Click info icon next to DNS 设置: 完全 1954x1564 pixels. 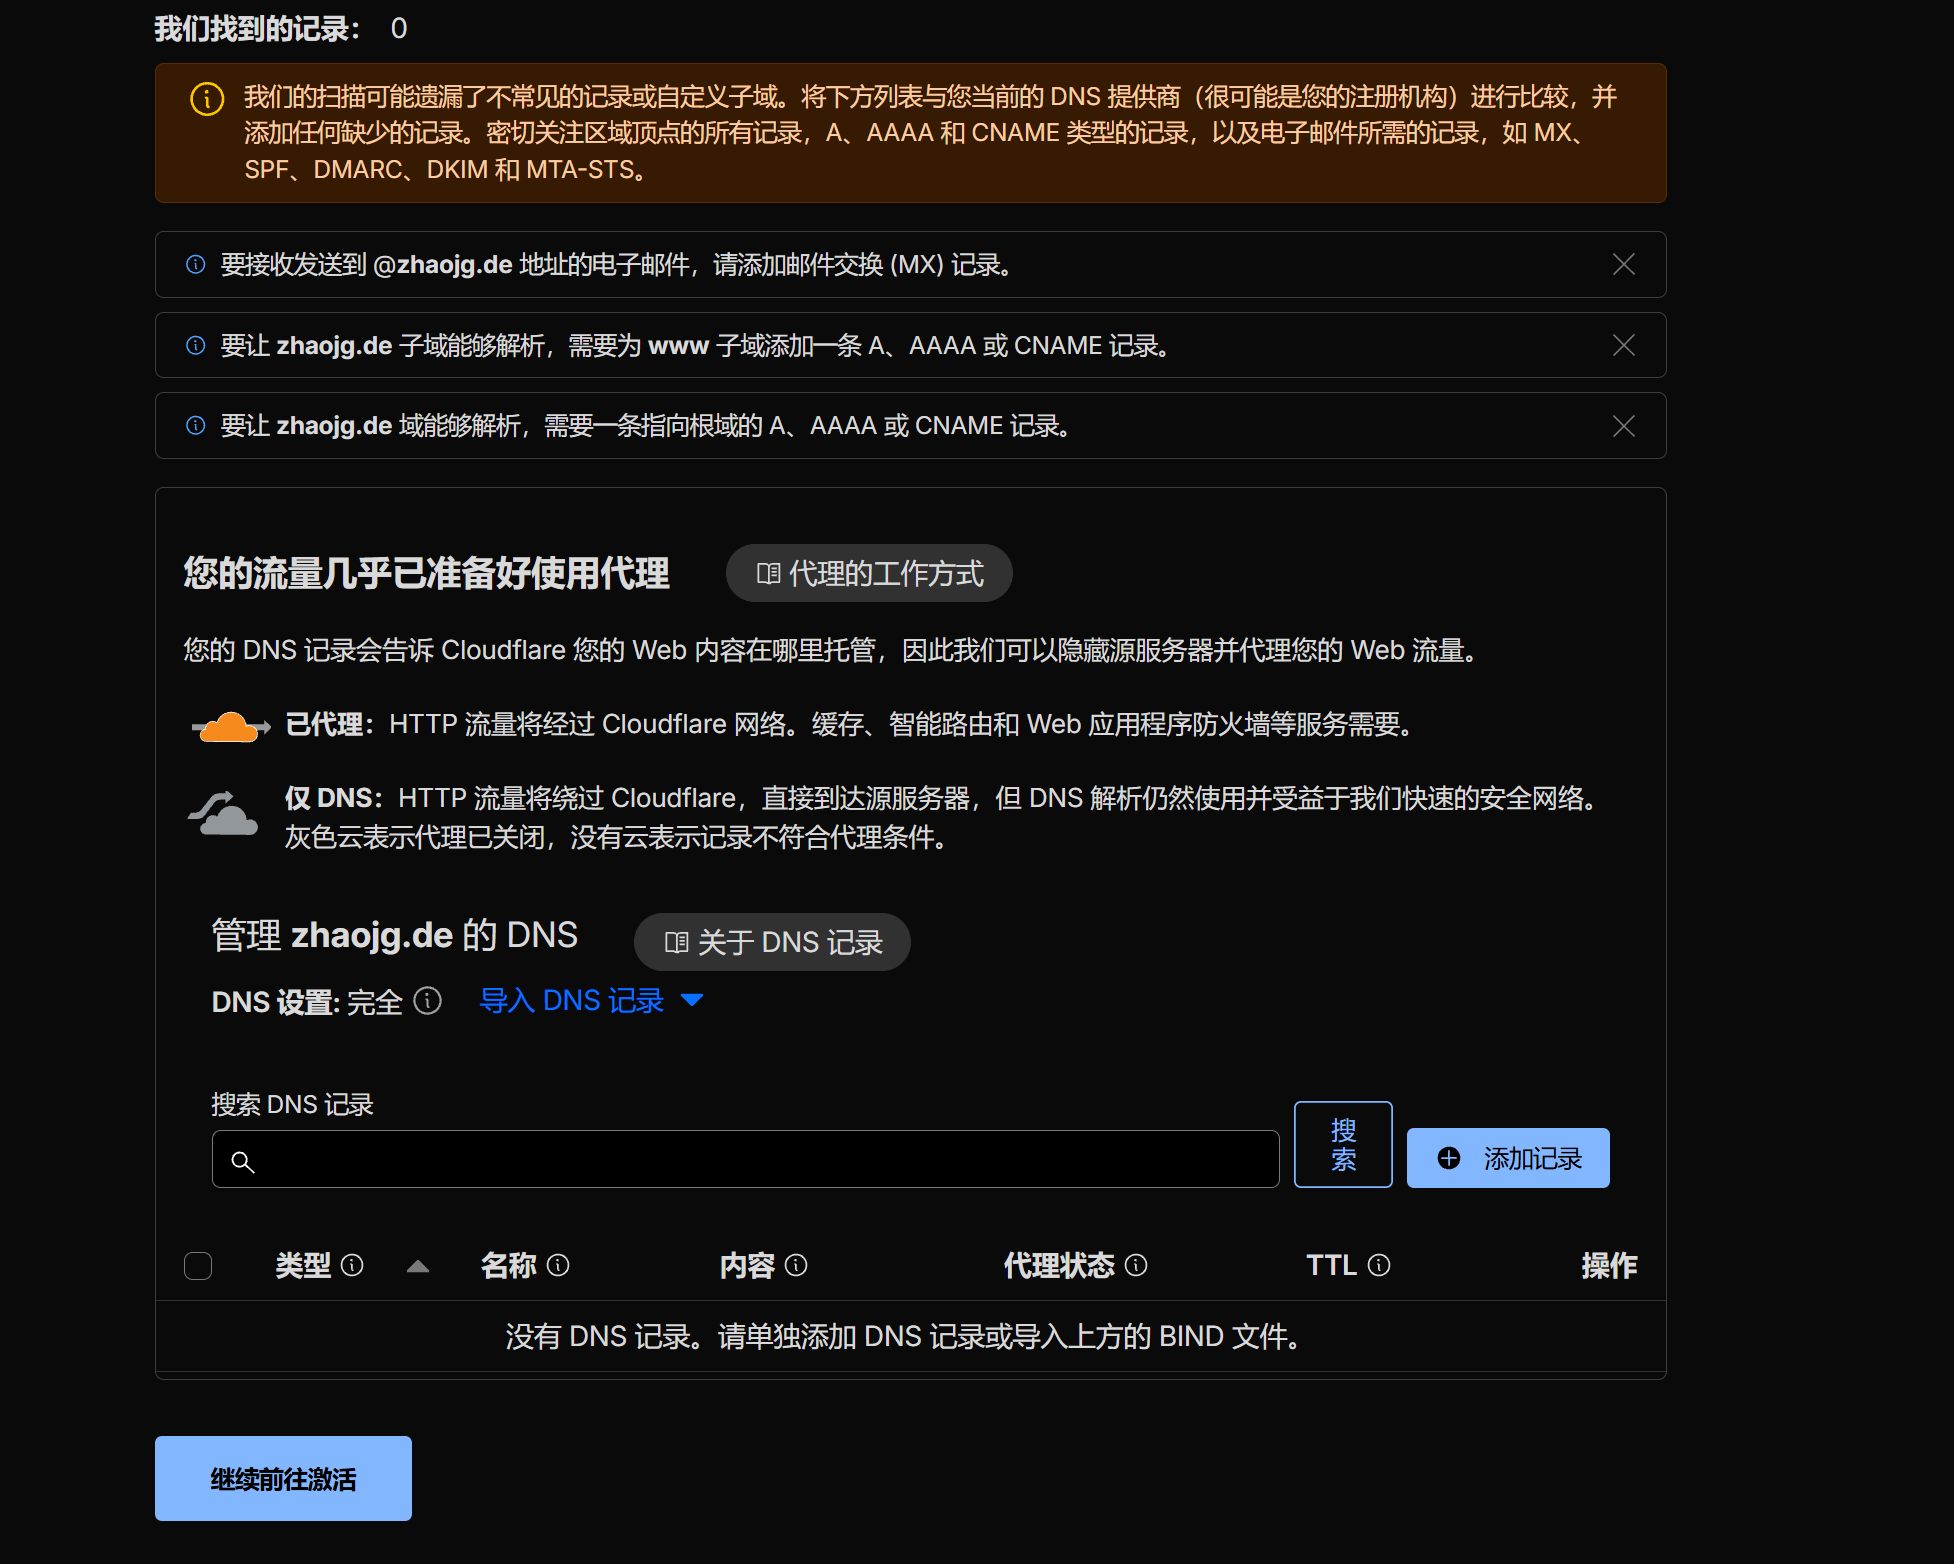428,1001
